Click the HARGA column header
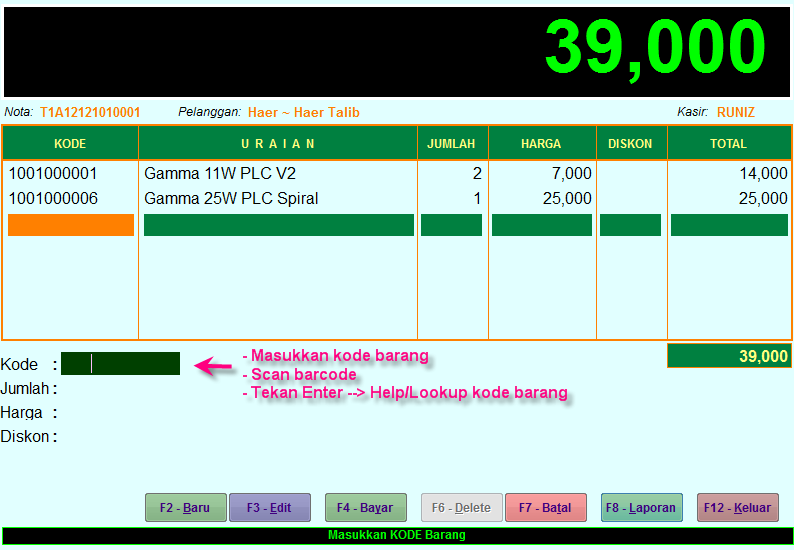 [541, 144]
